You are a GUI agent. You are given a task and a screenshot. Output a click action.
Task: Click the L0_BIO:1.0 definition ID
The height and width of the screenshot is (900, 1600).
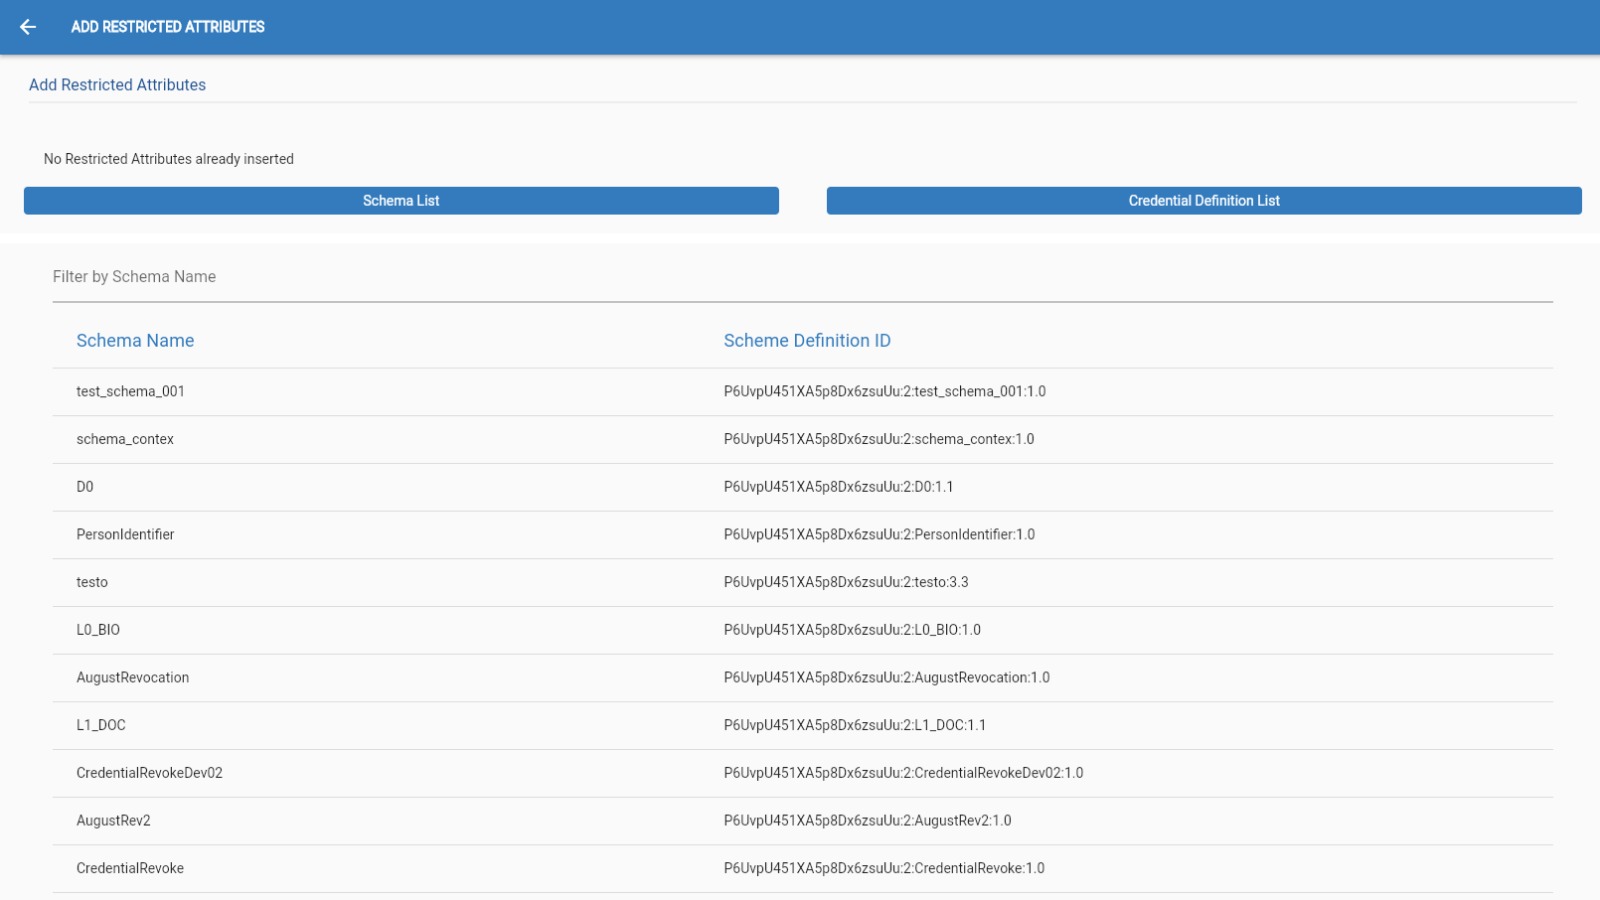click(x=852, y=630)
